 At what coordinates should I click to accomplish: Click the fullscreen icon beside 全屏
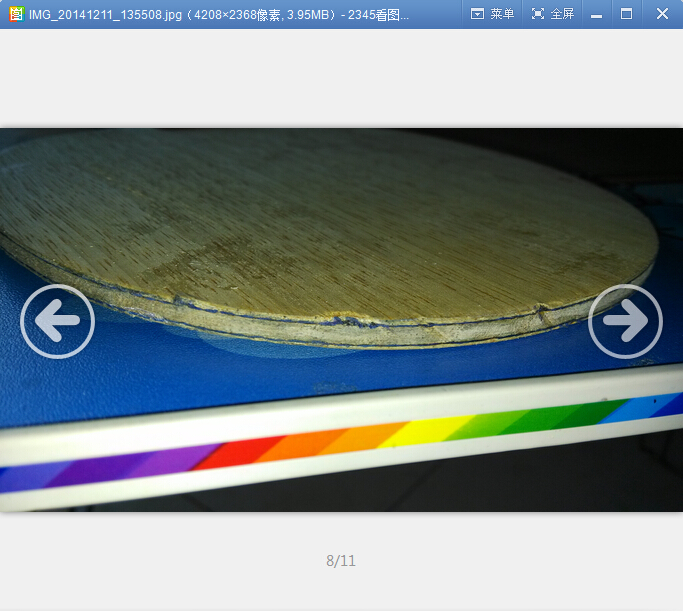(x=538, y=14)
